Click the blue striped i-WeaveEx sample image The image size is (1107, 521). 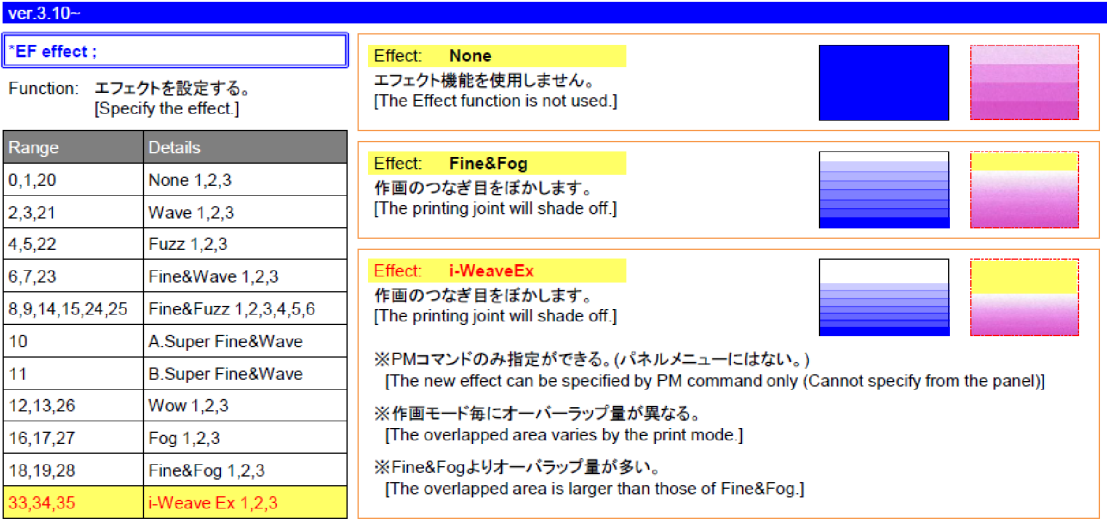click(x=883, y=297)
